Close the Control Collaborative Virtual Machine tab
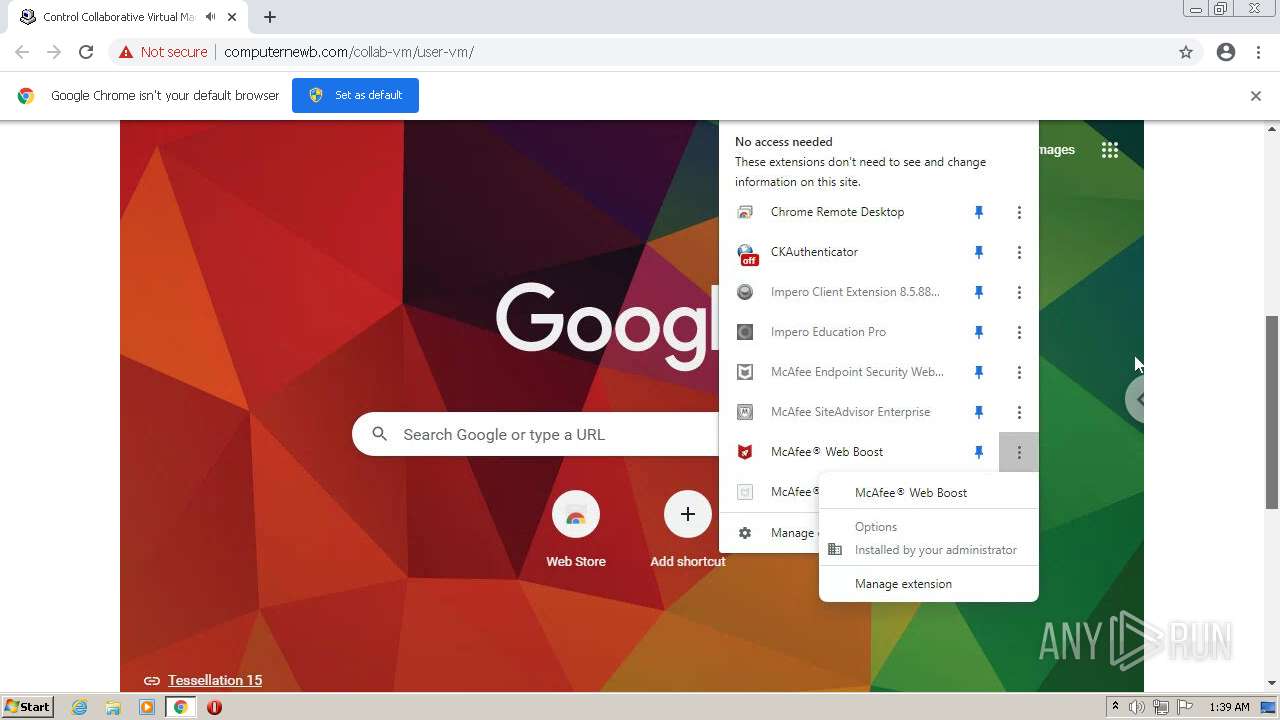1280x720 pixels. pyautogui.click(x=233, y=17)
